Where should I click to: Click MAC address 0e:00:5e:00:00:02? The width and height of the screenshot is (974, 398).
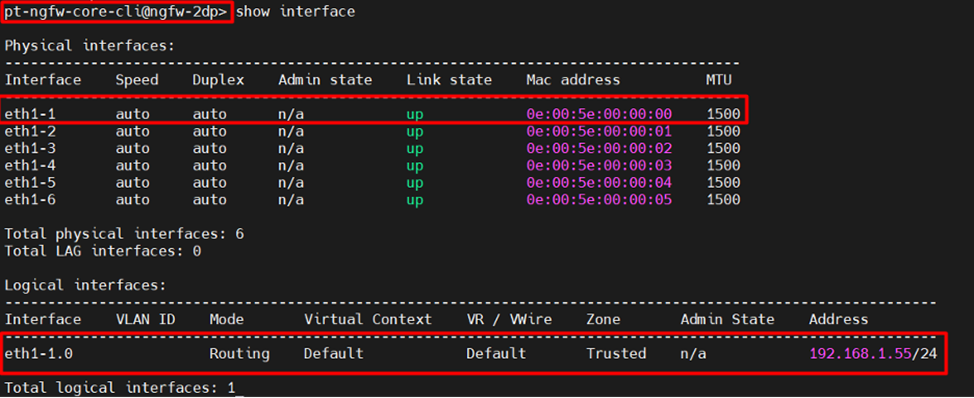599,148
